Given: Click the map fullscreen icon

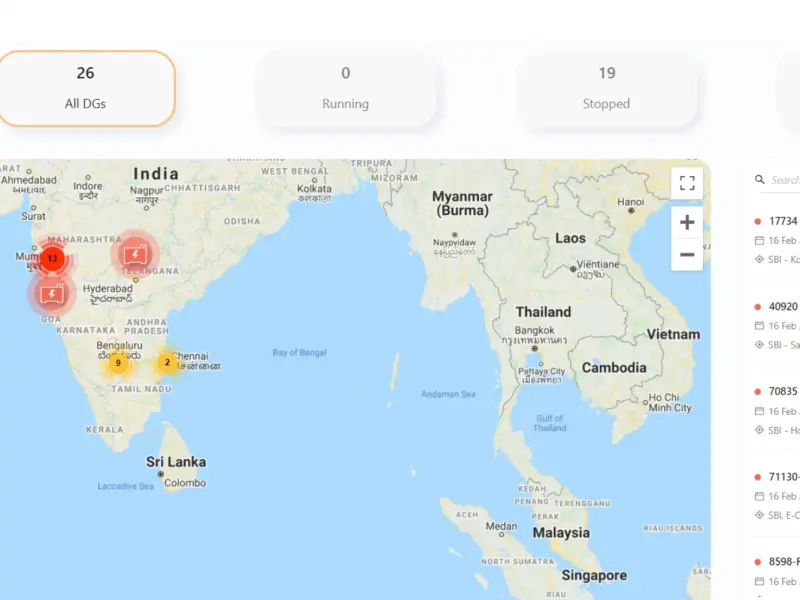Looking at the screenshot, I should coord(687,183).
